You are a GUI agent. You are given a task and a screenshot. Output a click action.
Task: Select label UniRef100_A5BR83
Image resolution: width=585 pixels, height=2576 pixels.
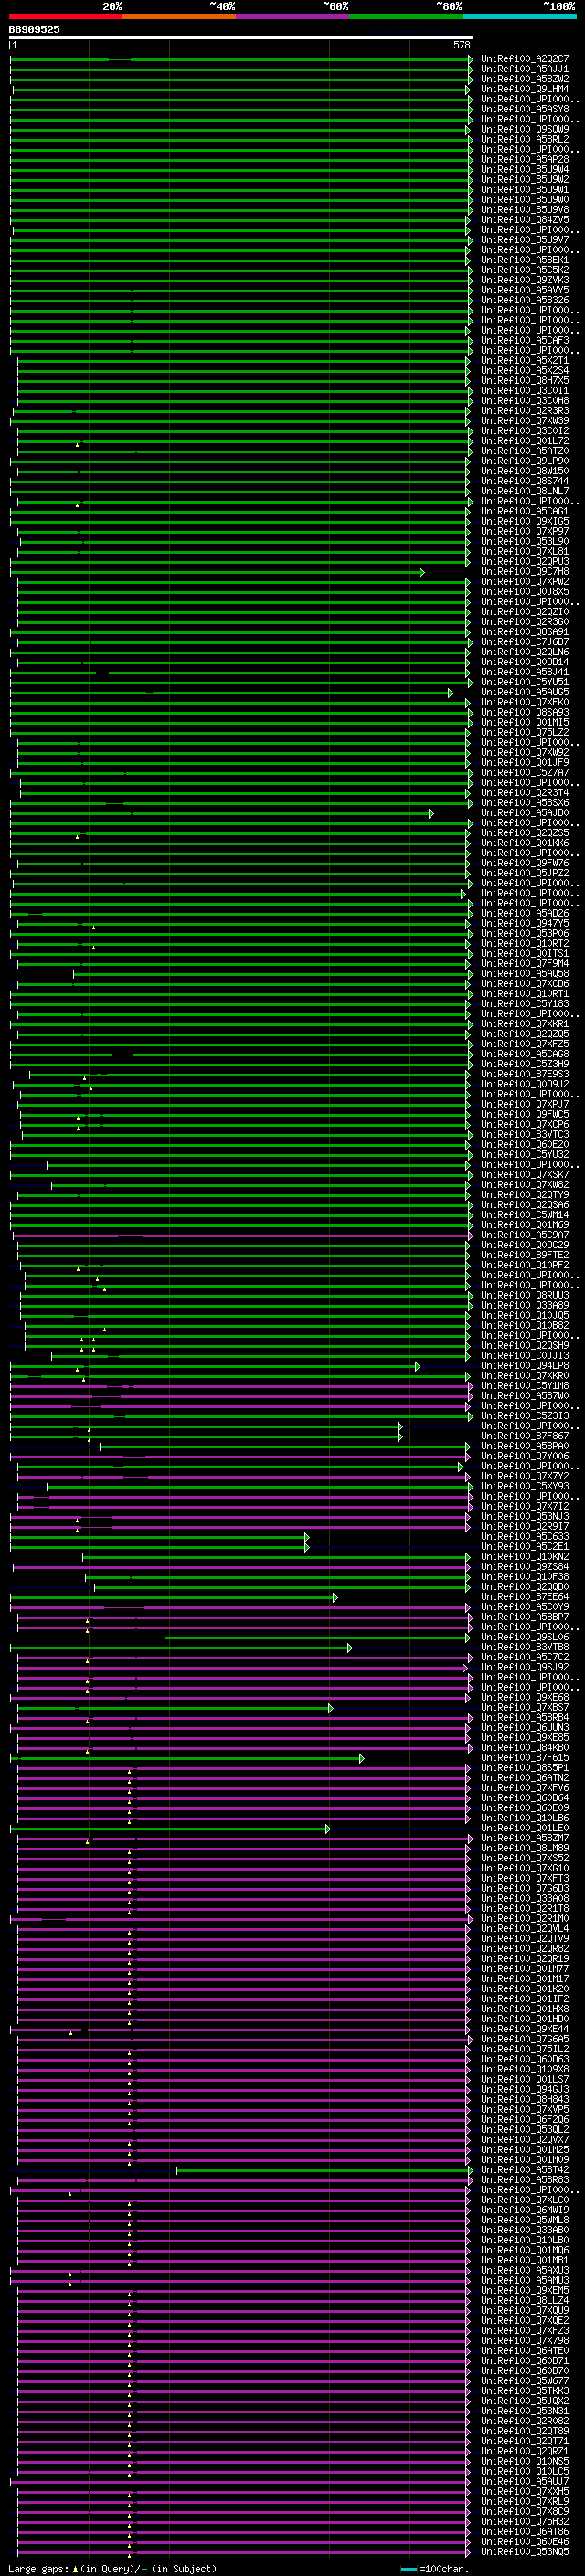coord(525,2180)
